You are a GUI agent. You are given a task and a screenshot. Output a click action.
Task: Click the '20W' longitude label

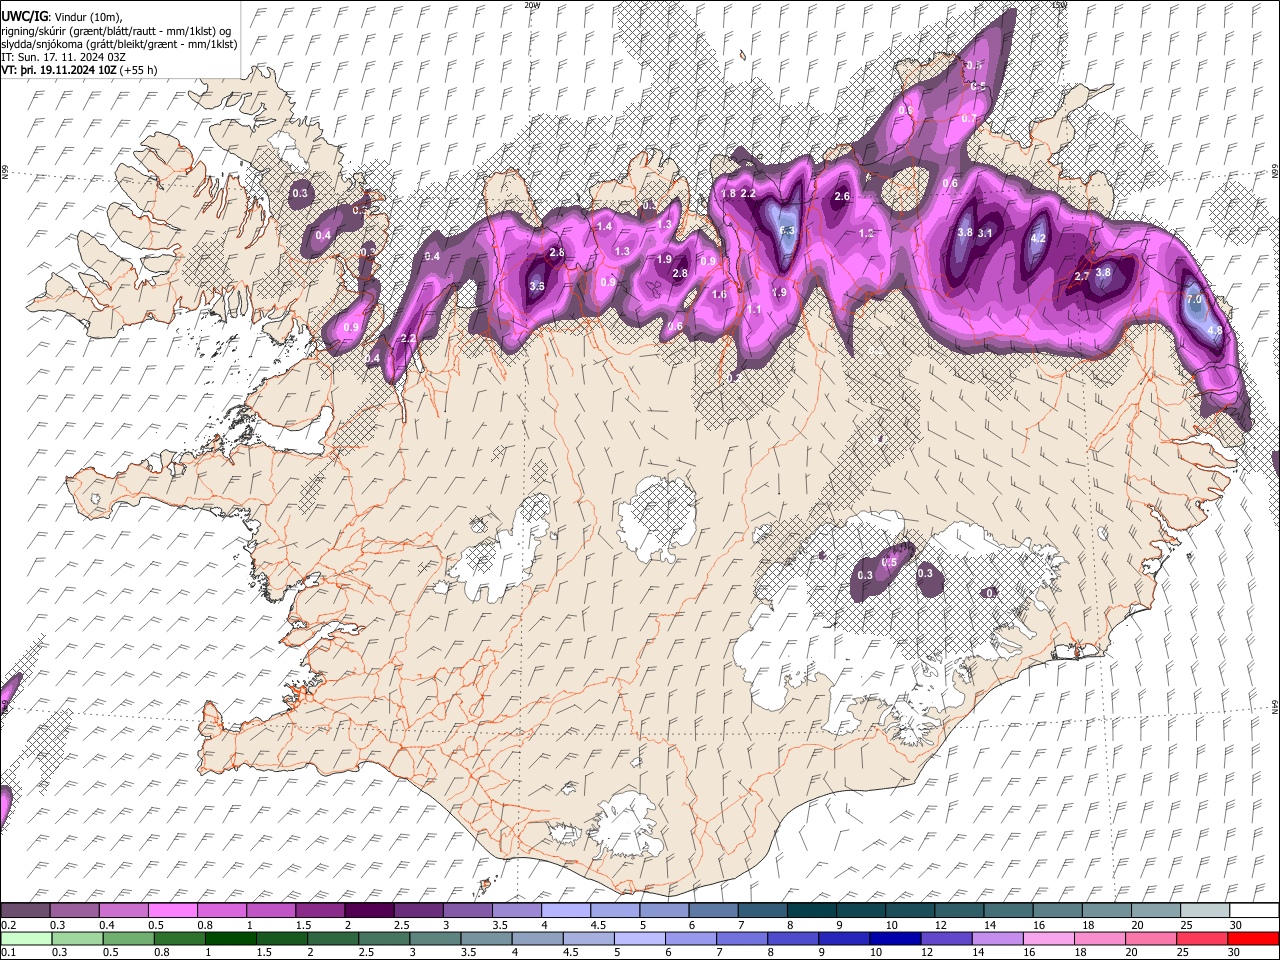coord(531,5)
